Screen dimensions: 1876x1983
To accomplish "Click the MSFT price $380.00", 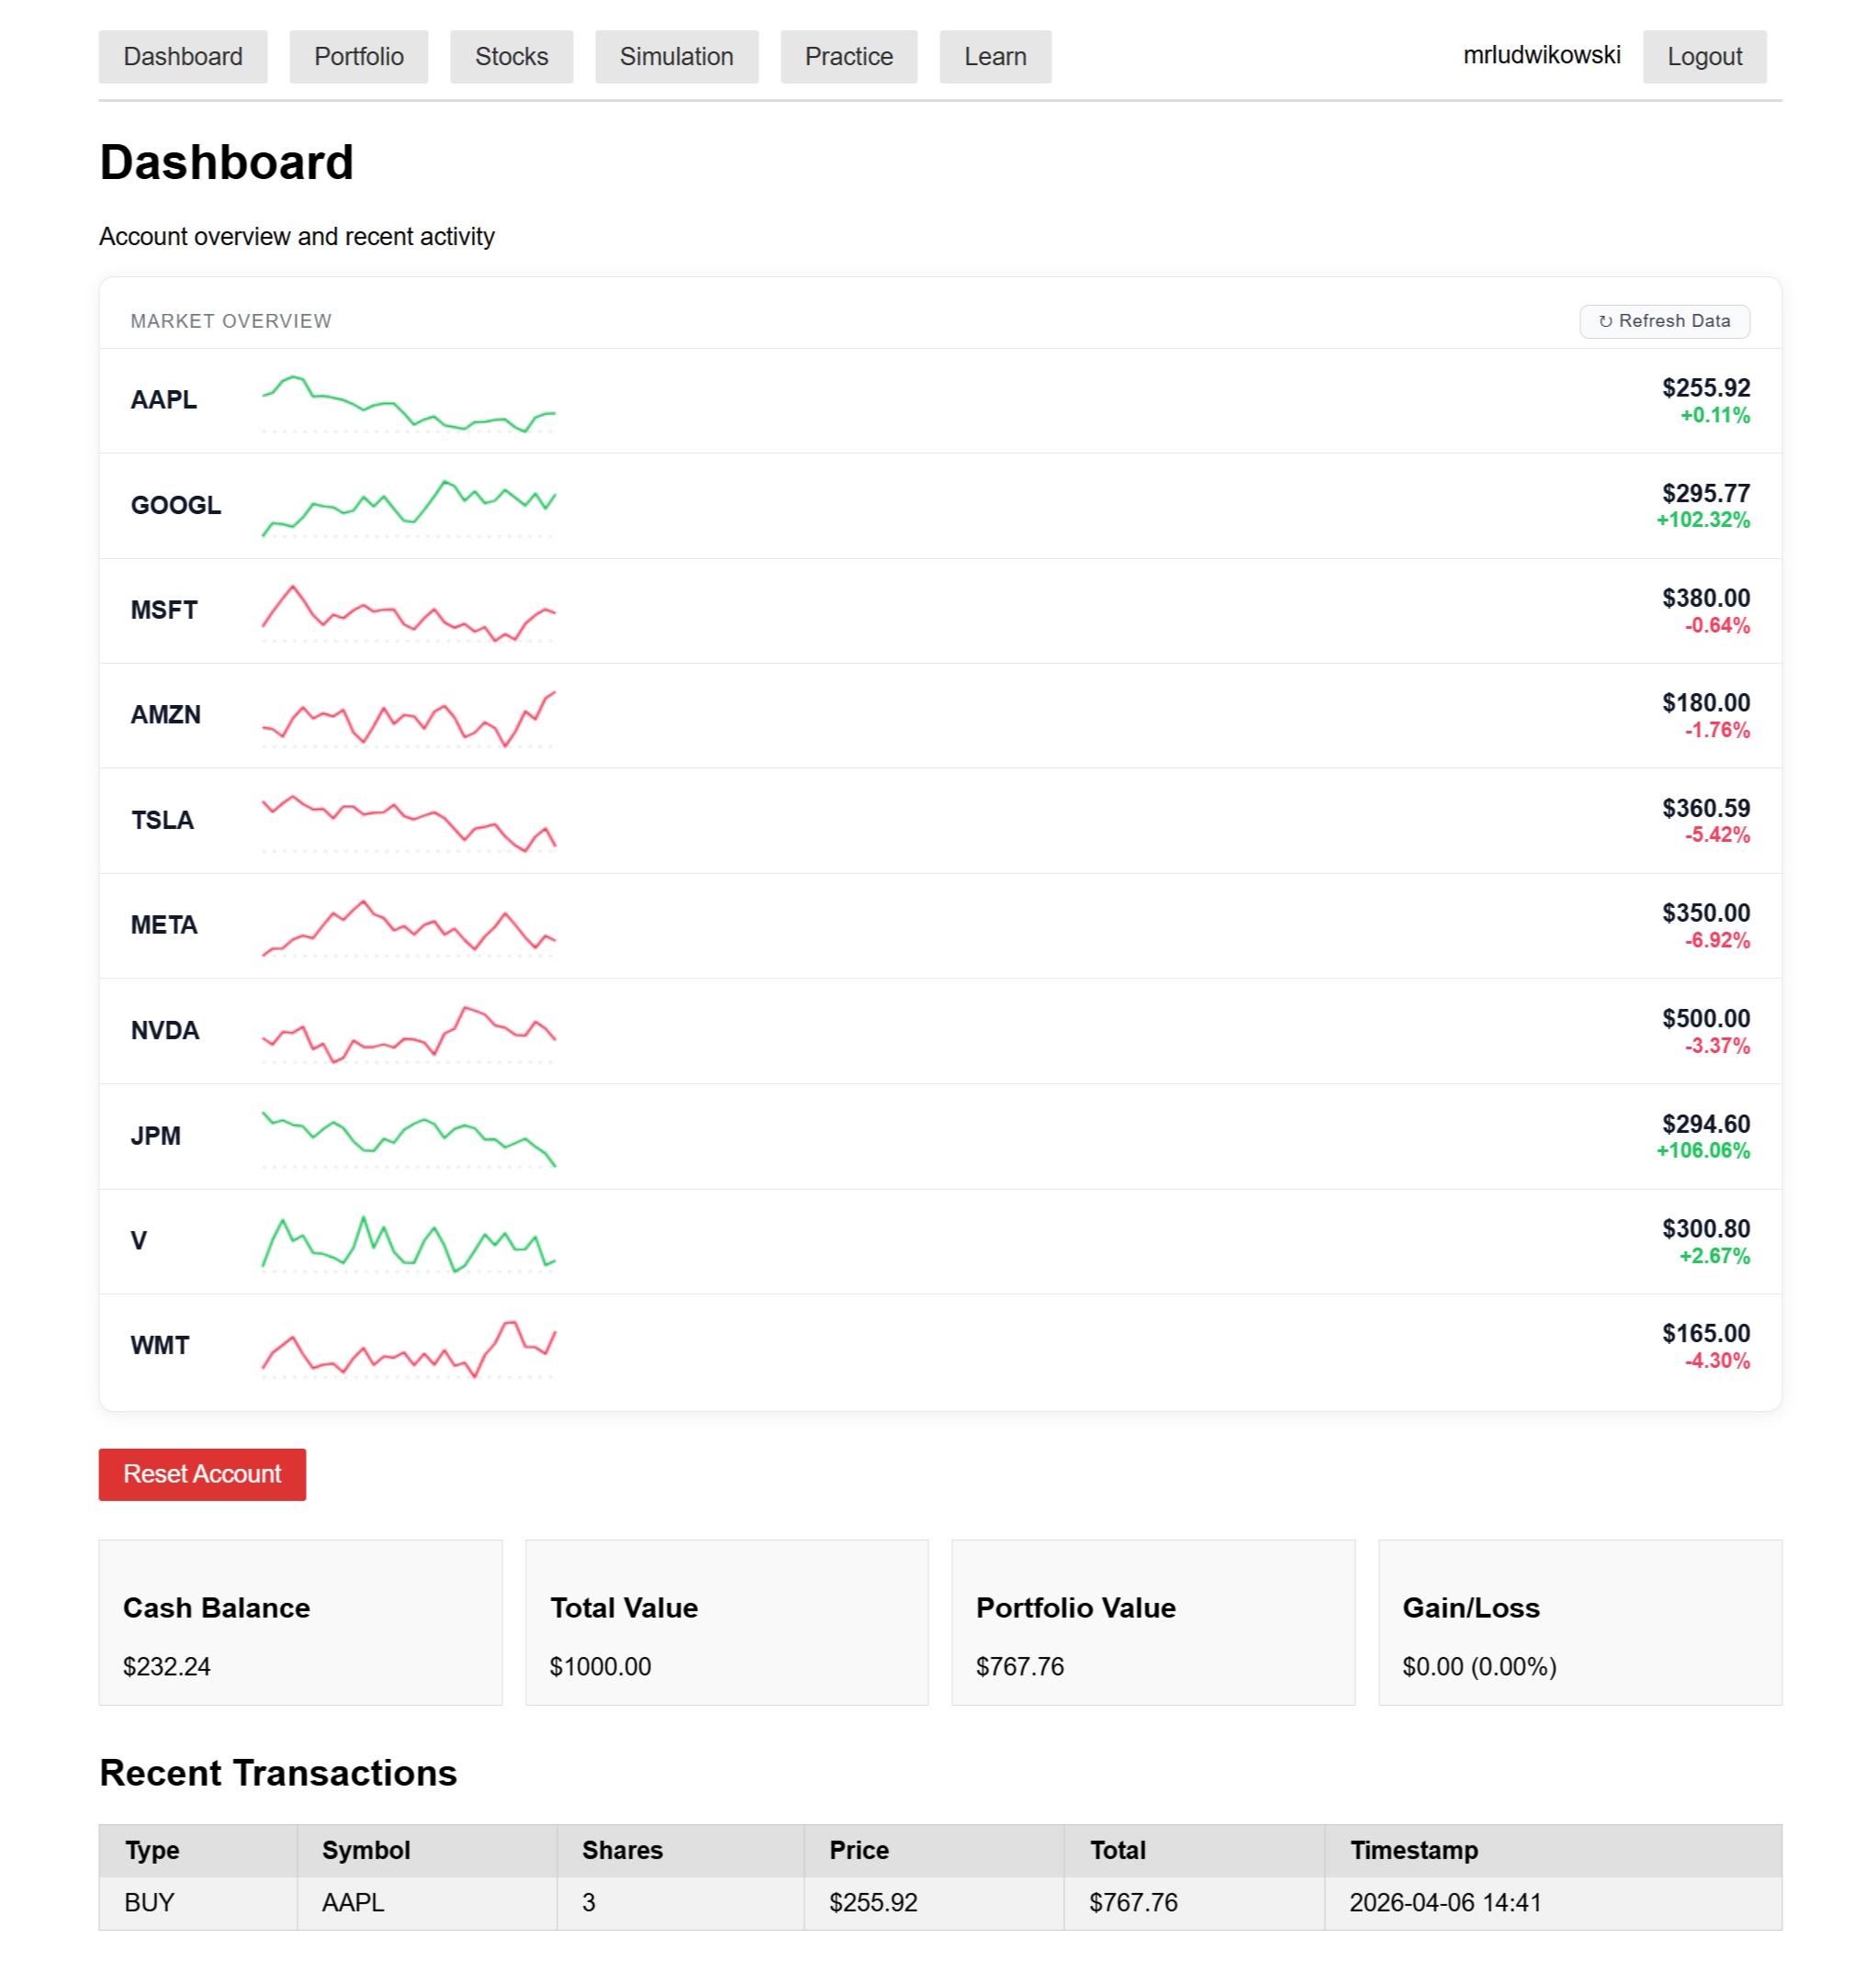I will (1706, 598).
